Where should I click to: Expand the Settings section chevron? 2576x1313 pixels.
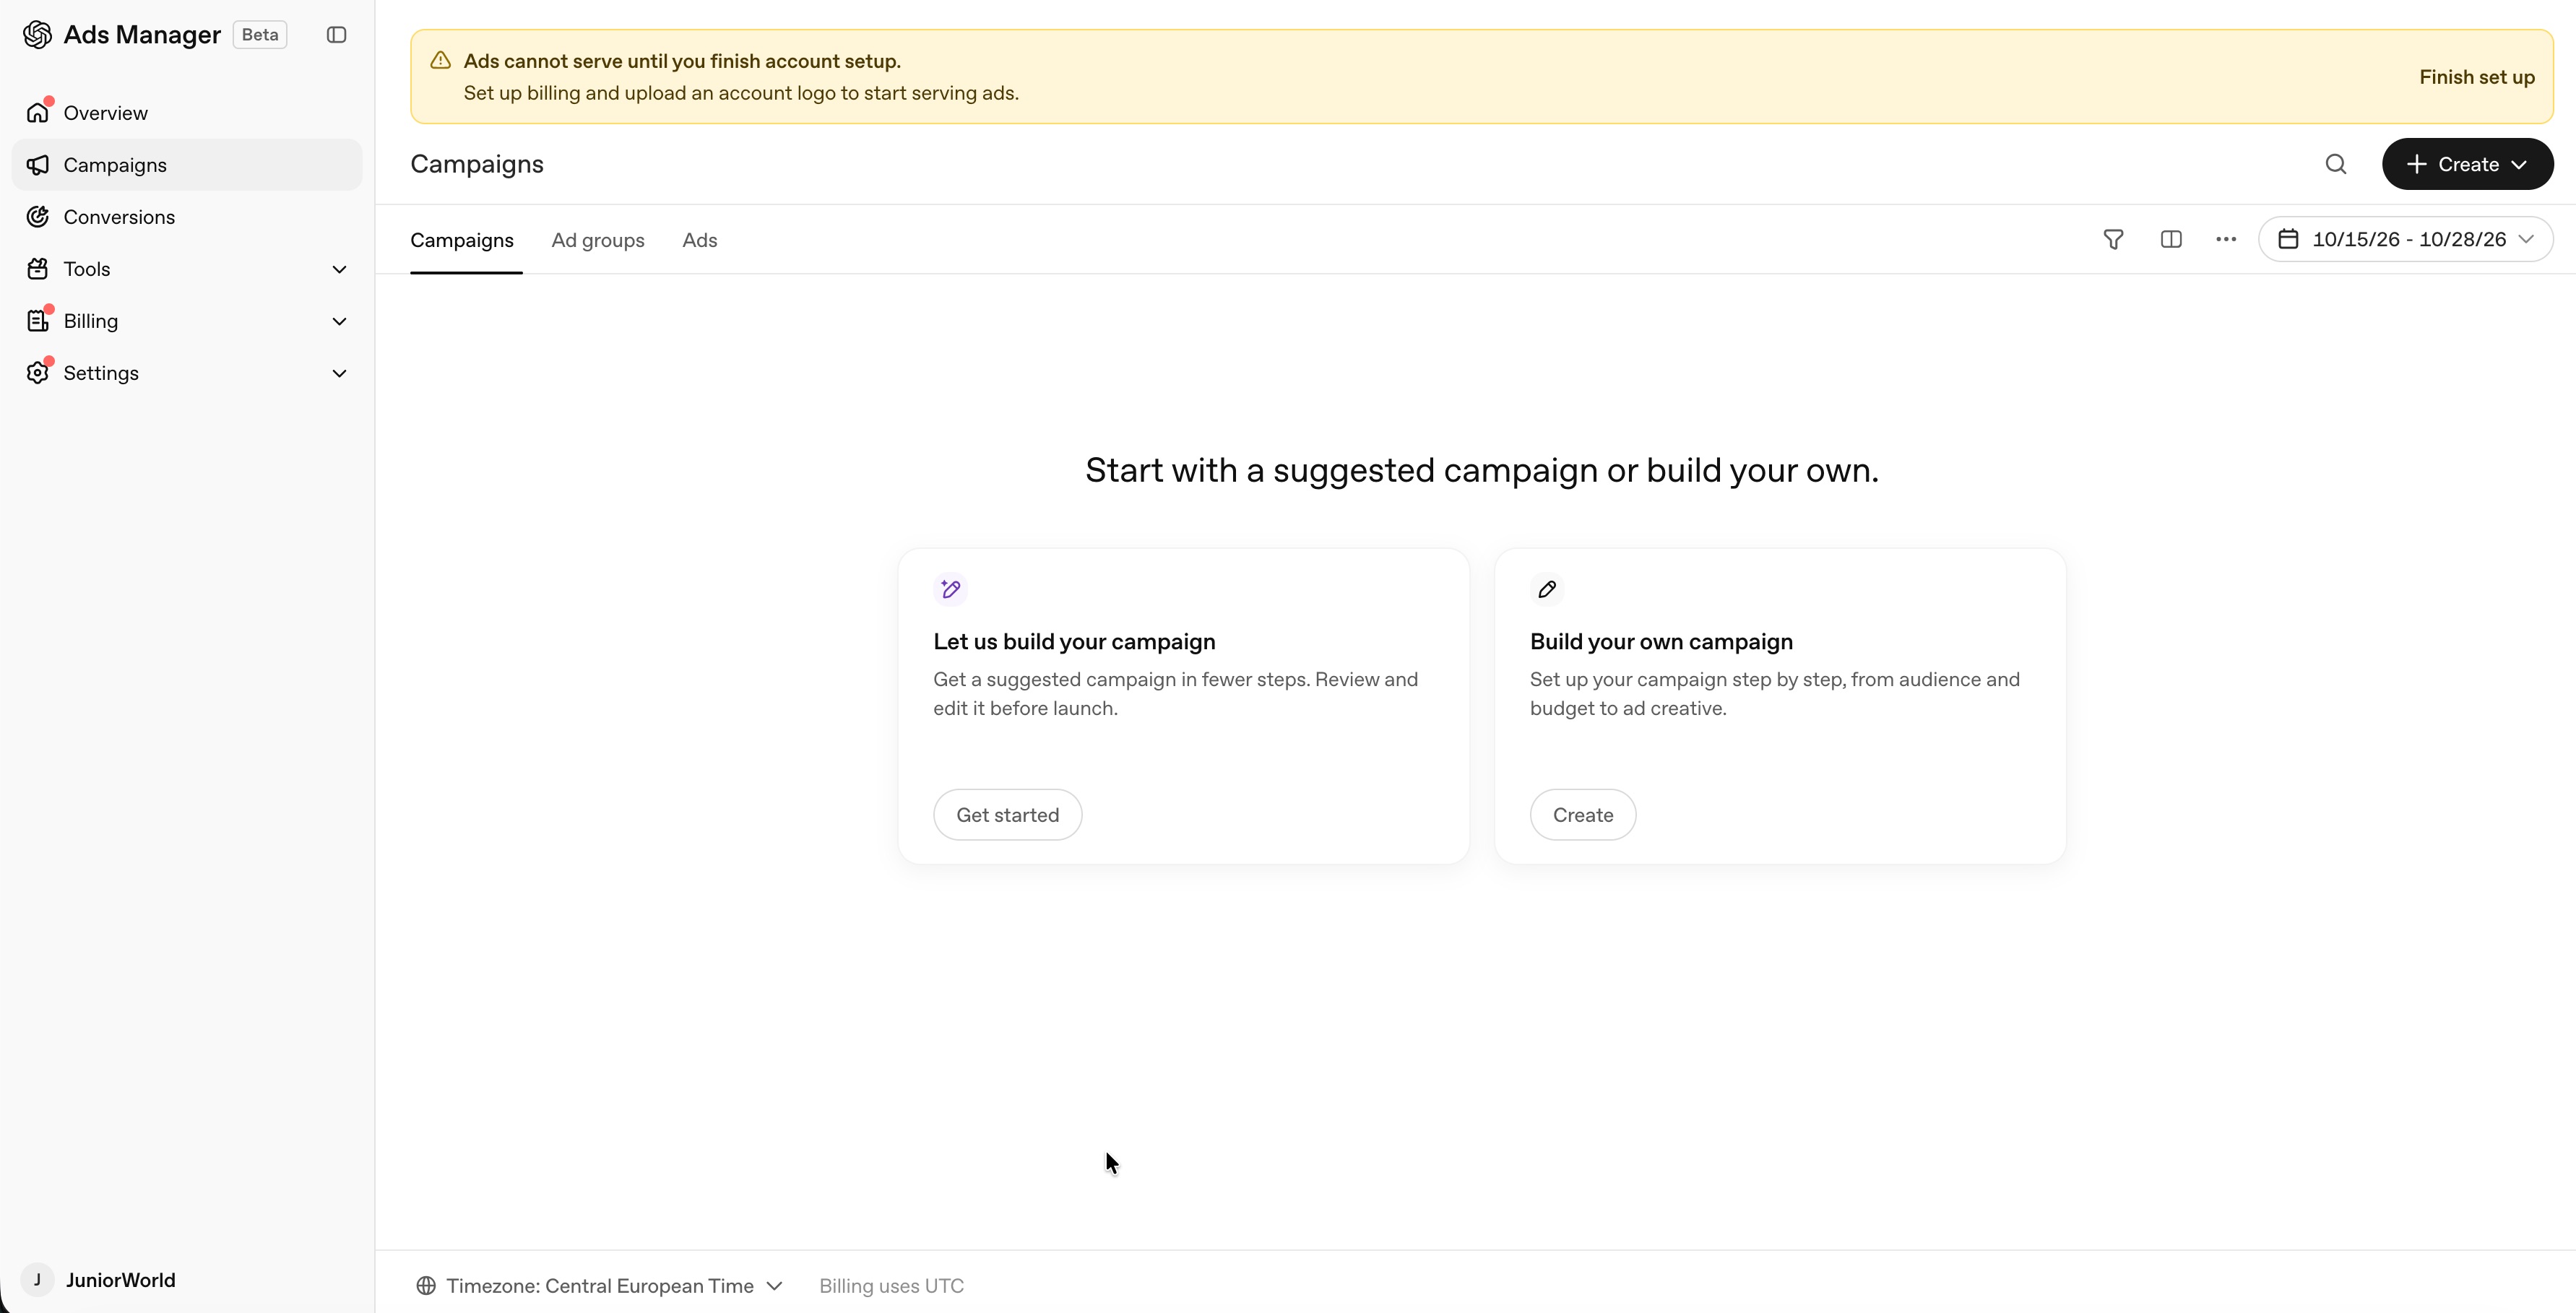pyautogui.click(x=339, y=373)
